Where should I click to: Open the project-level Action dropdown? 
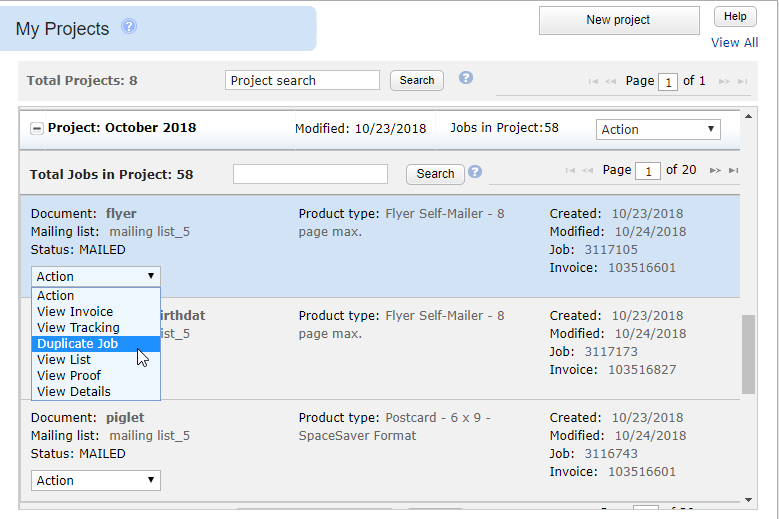tap(658, 129)
